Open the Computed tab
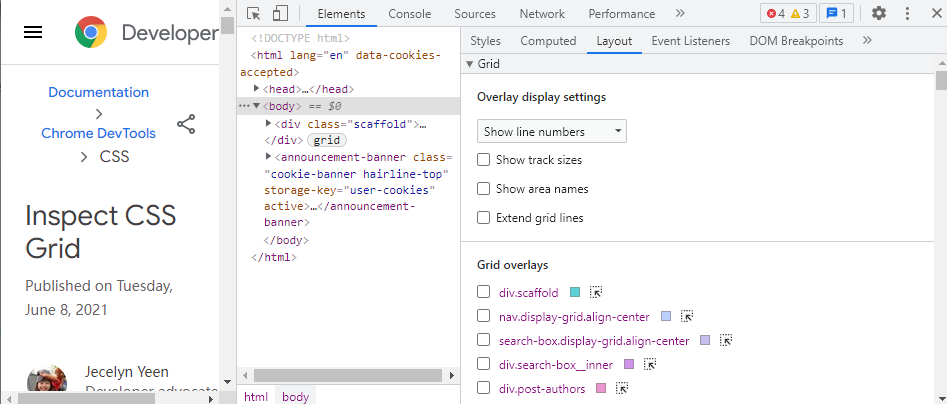 pos(548,41)
